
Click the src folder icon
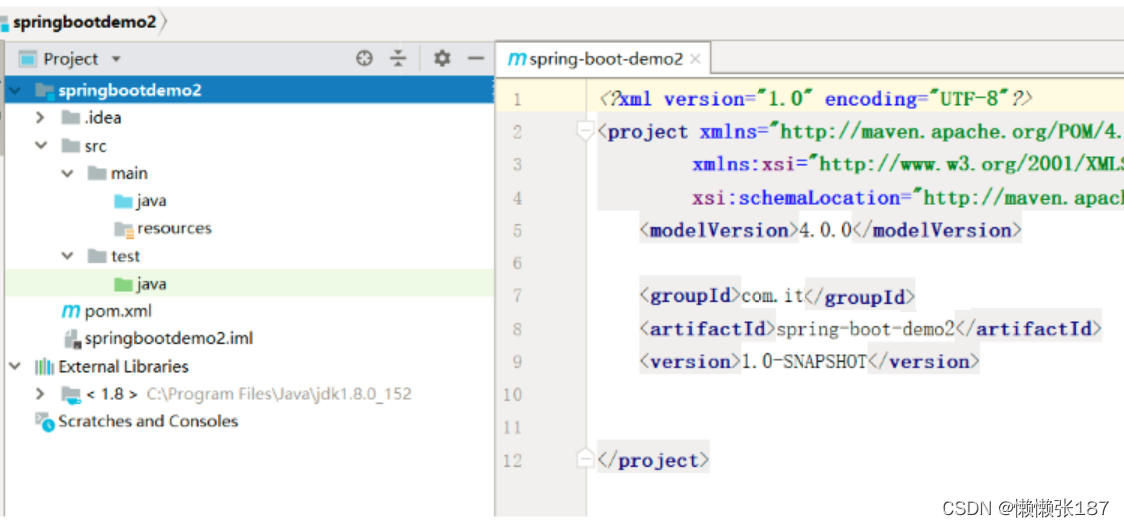70,146
